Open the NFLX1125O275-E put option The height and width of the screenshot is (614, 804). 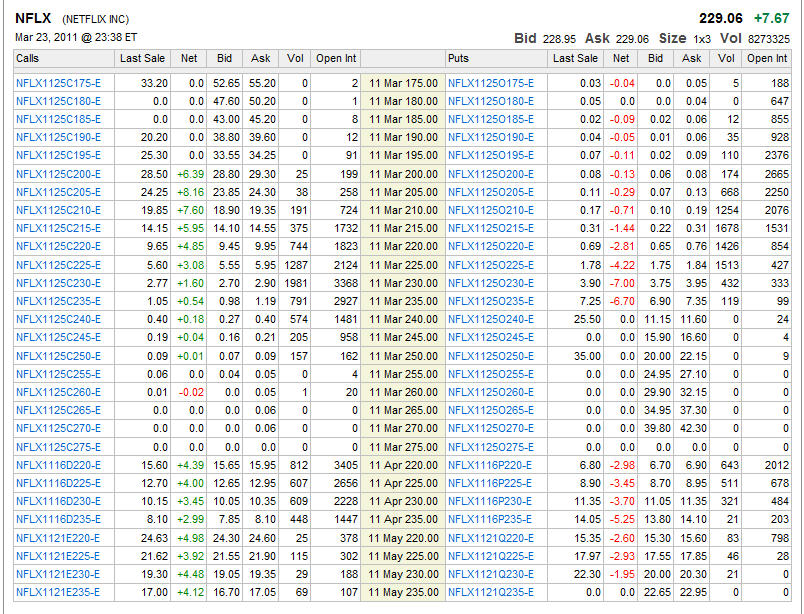491,447
